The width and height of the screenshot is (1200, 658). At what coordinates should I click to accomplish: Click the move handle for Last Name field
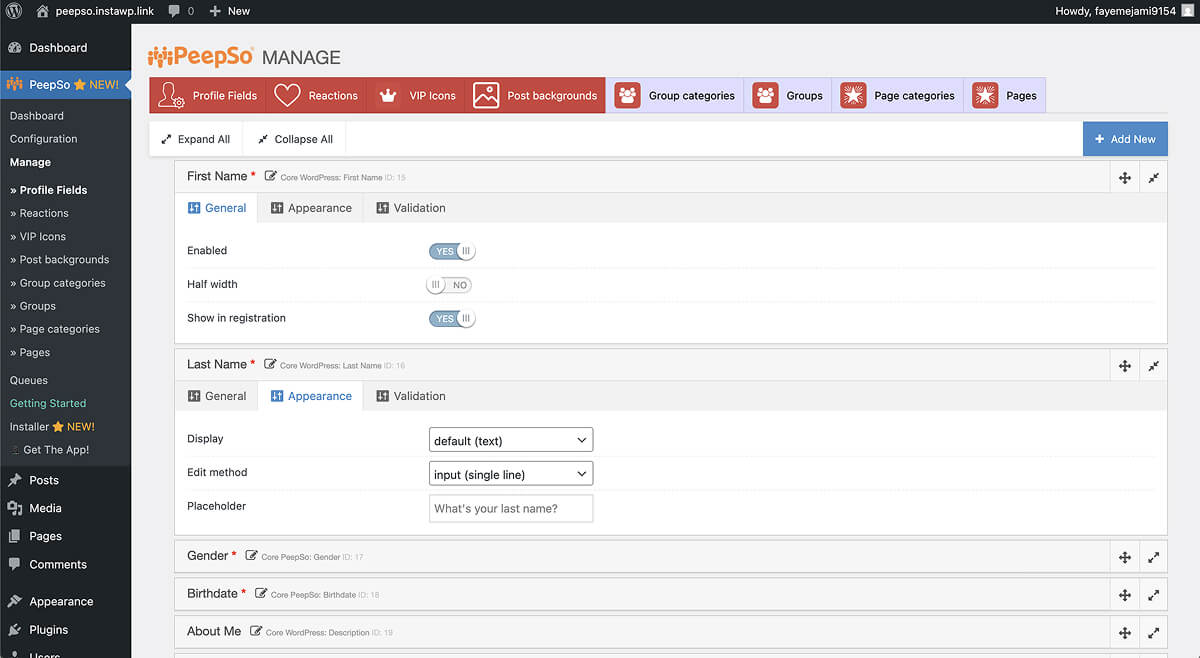[x=1125, y=366]
